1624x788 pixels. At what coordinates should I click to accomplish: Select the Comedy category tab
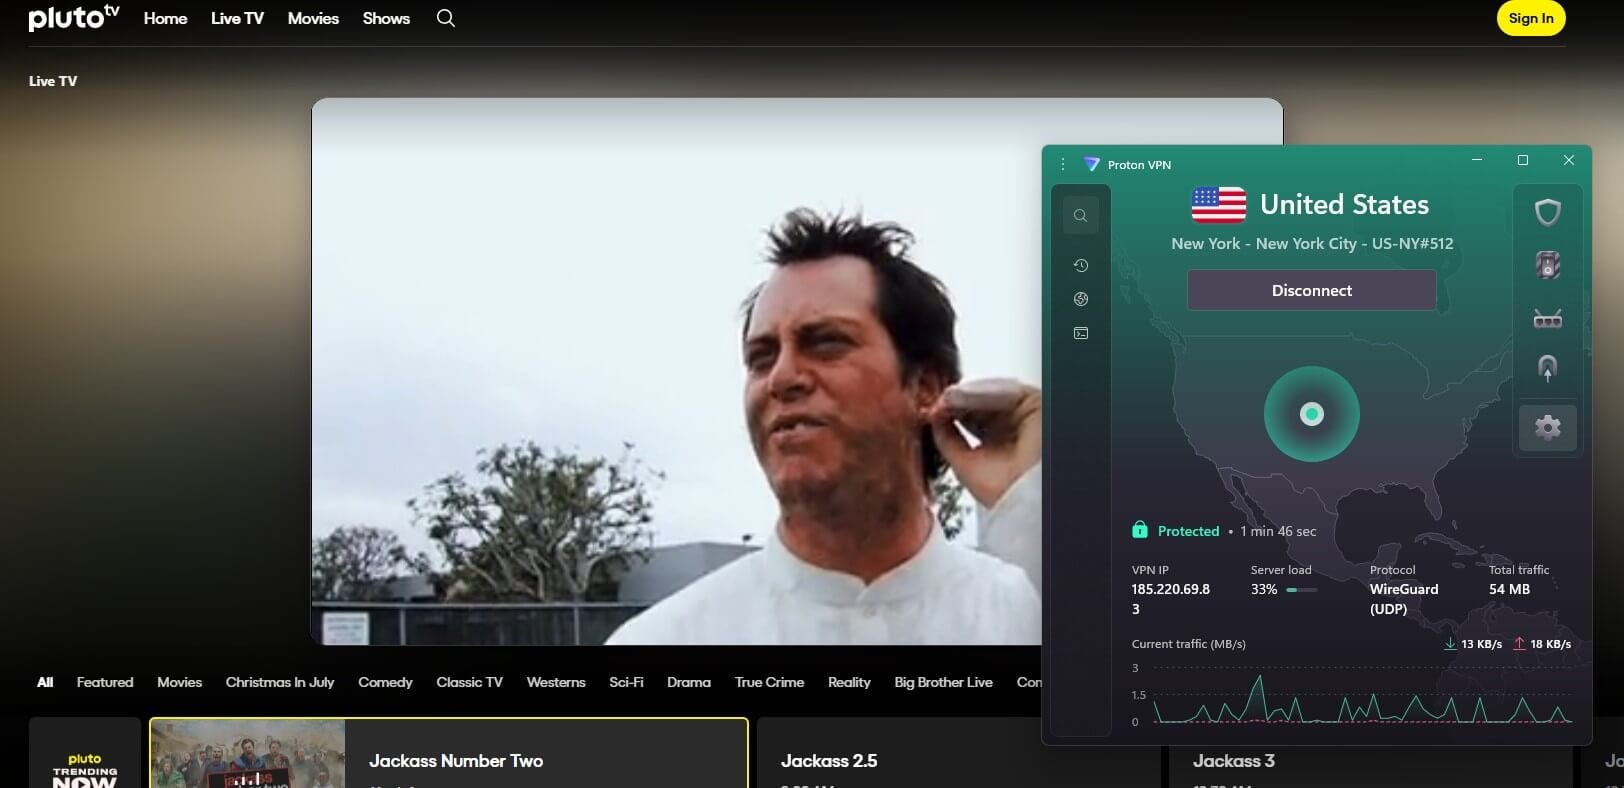point(385,682)
